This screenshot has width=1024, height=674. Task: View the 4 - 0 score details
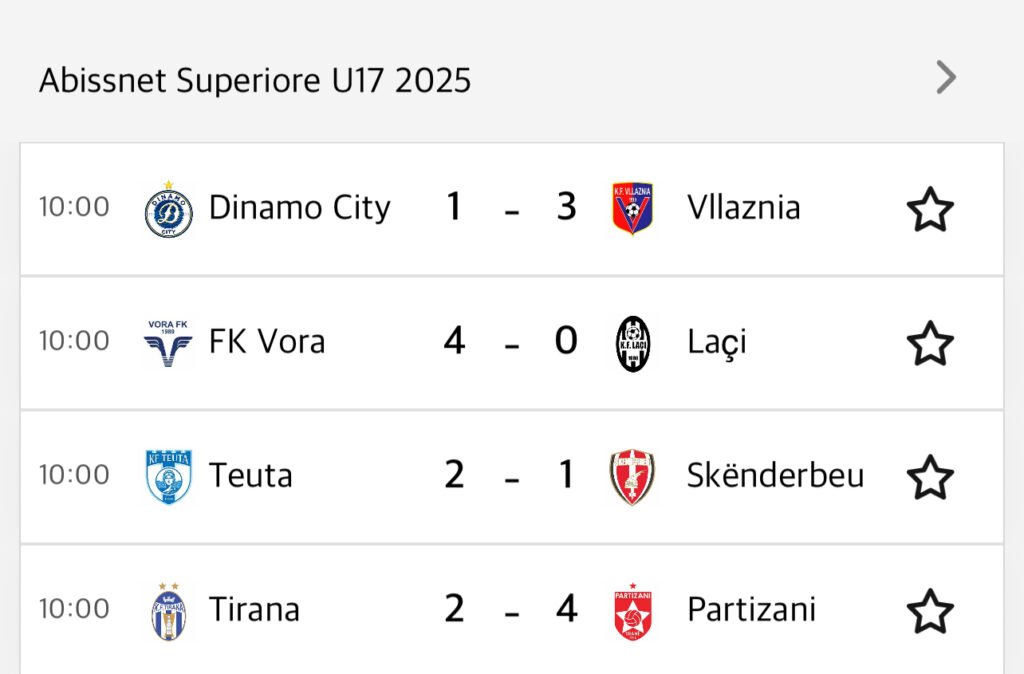coord(511,342)
